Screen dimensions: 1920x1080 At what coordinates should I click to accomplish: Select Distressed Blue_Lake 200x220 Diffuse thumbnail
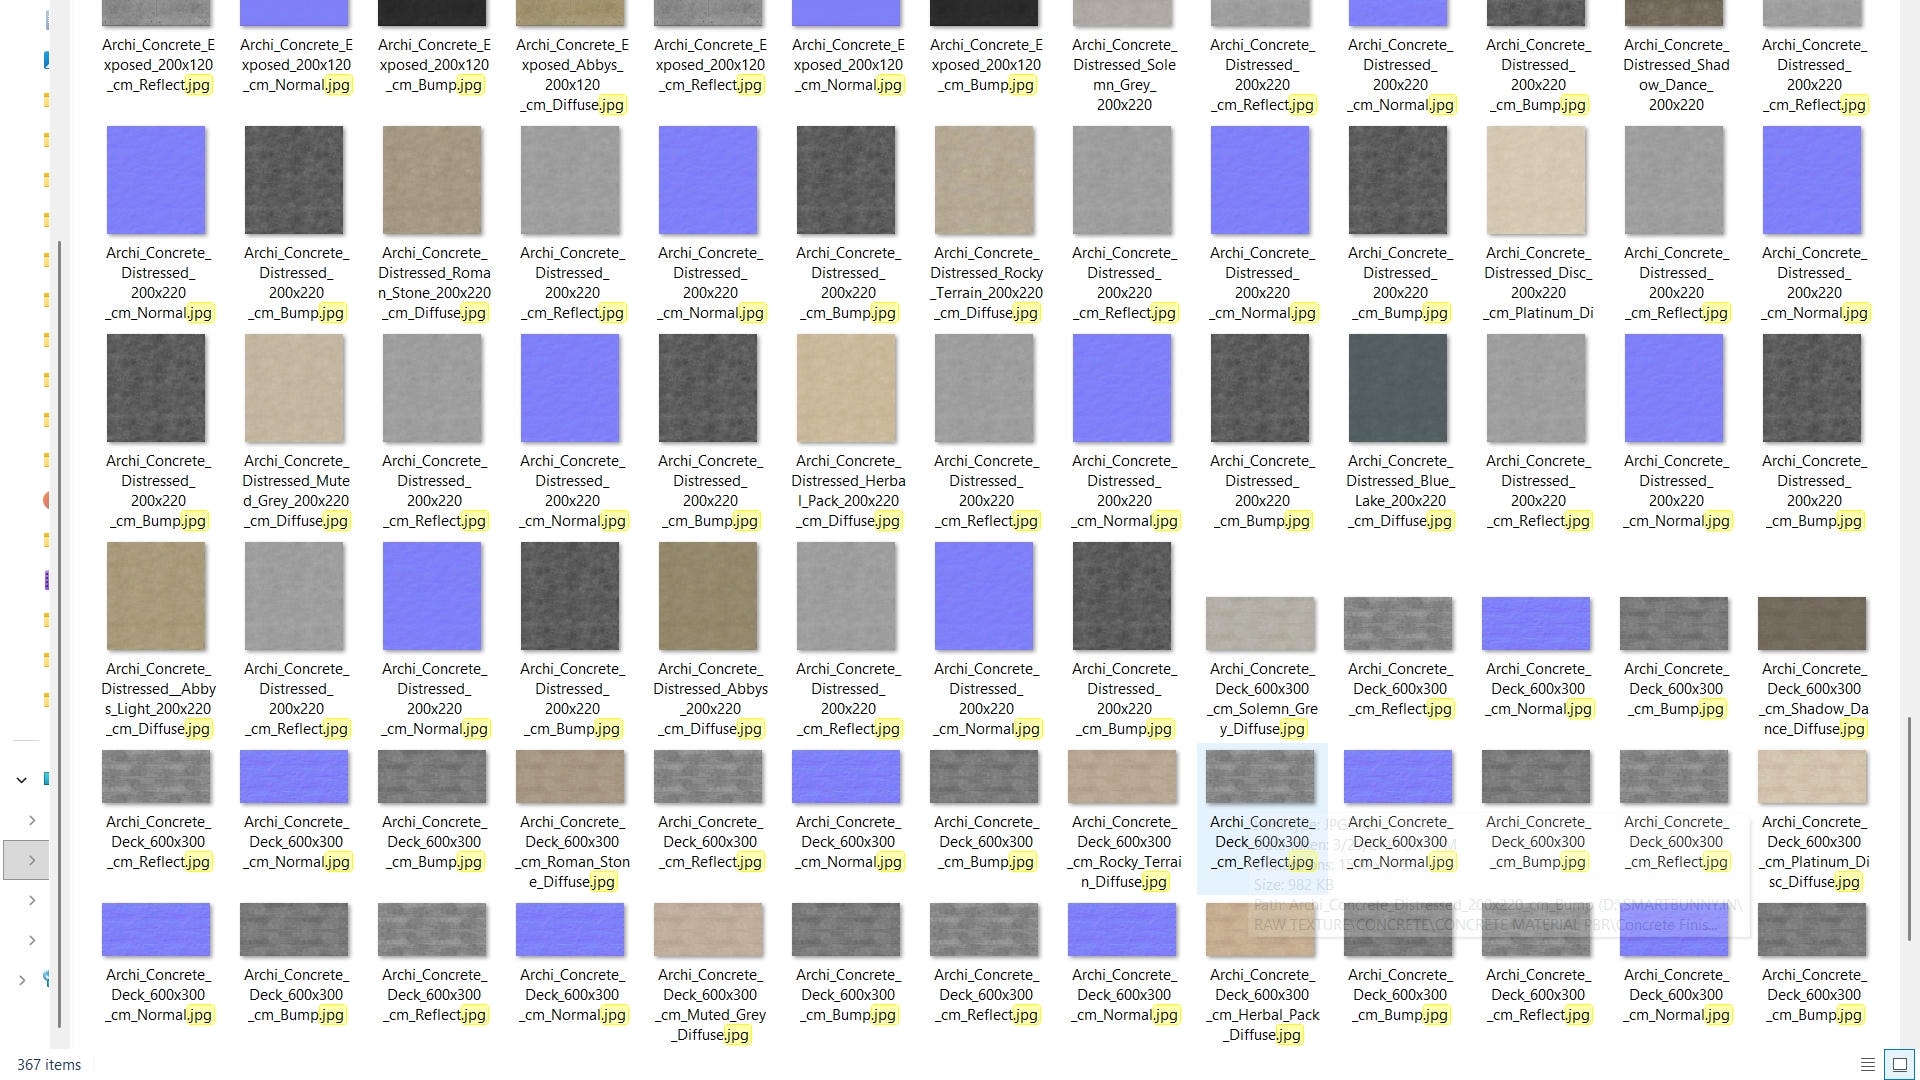pos(1398,388)
